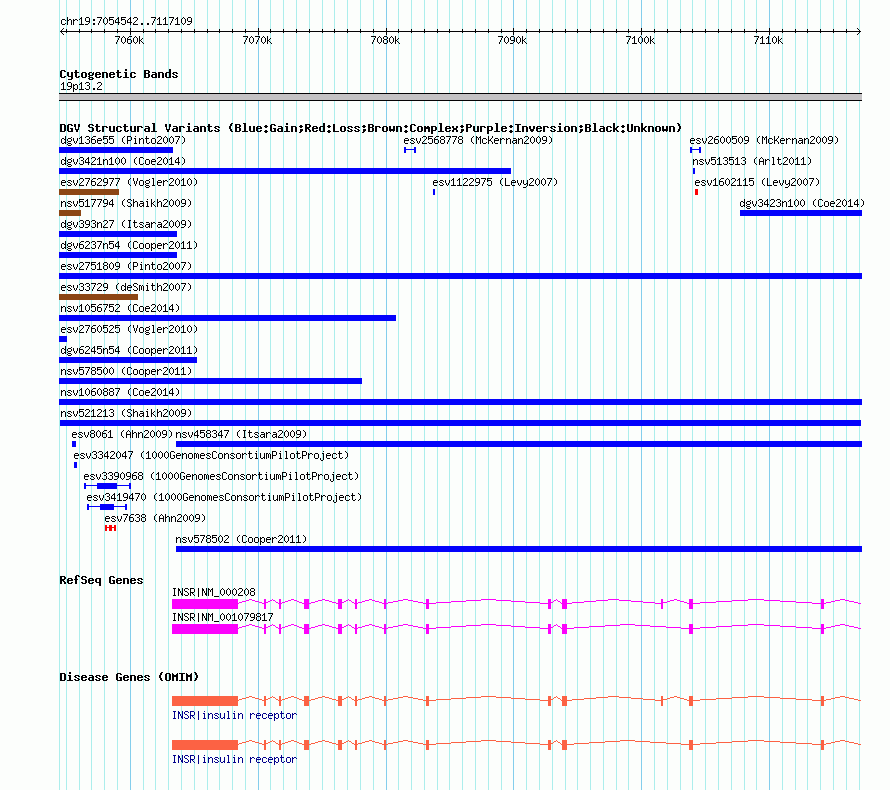The width and height of the screenshot is (890, 790).
Task: Click the dgv3423n100 (Coe2014) variant label
Action: point(802,203)
